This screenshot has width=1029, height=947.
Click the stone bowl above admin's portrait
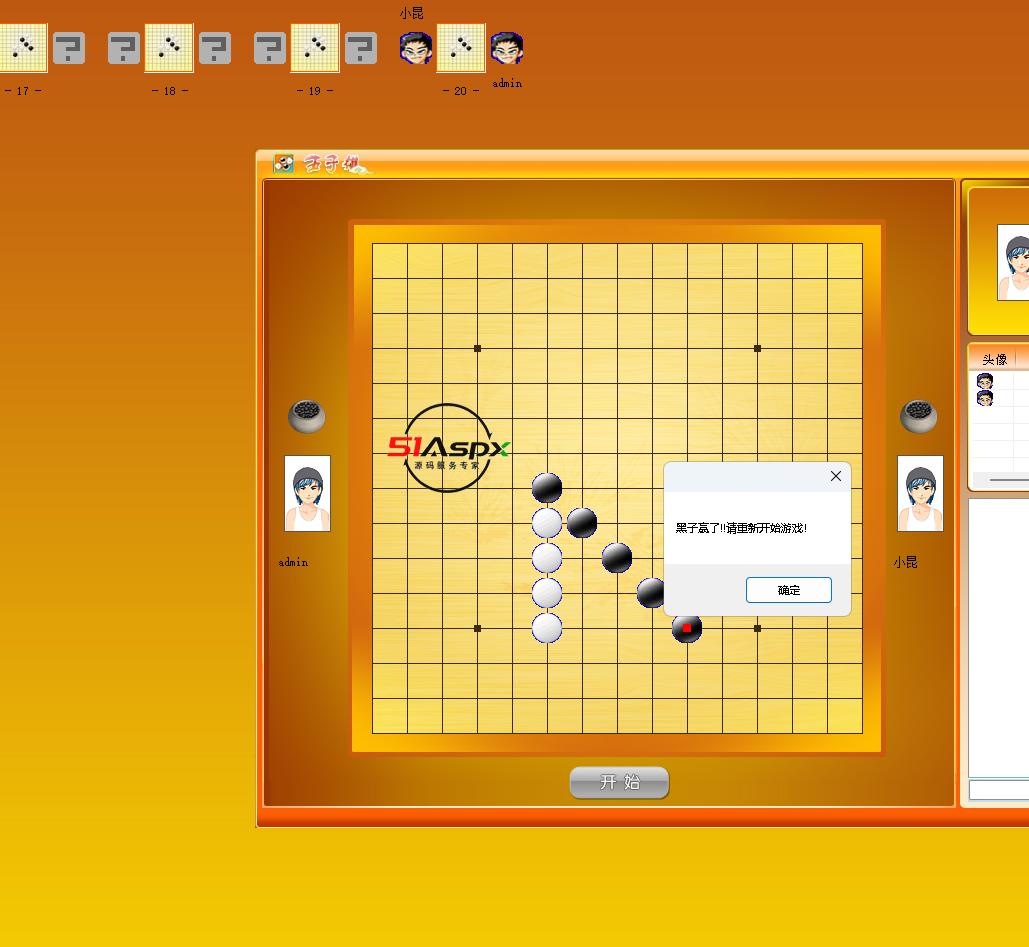(306, 416)
